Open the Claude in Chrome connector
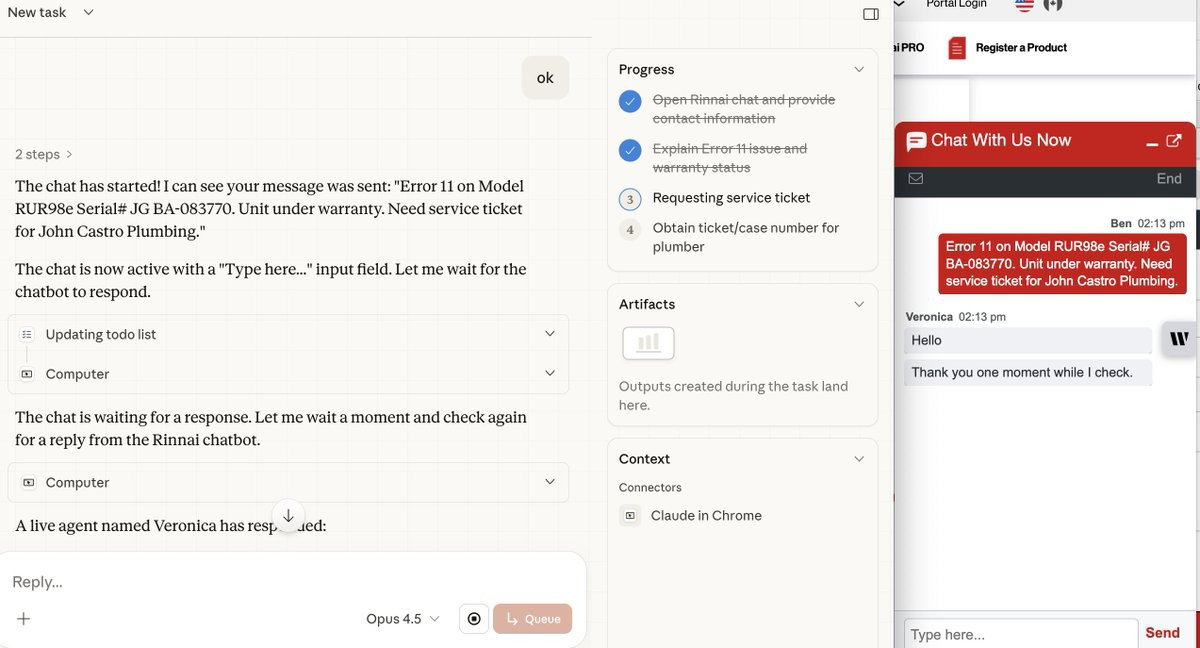 coord(706,516)
